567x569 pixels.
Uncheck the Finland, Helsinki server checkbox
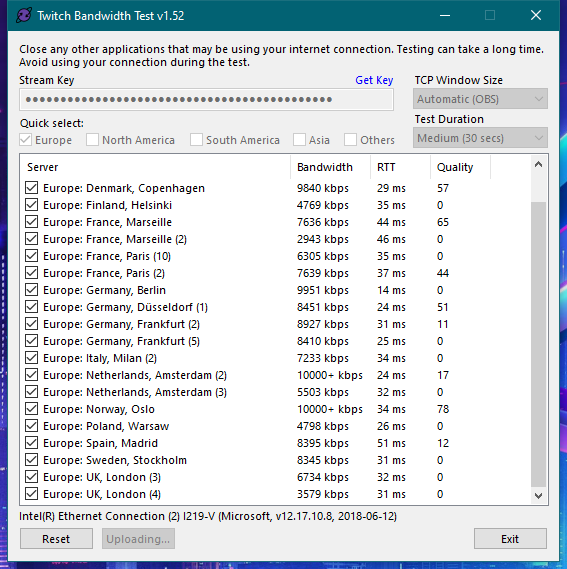click(x=32, y=205)
